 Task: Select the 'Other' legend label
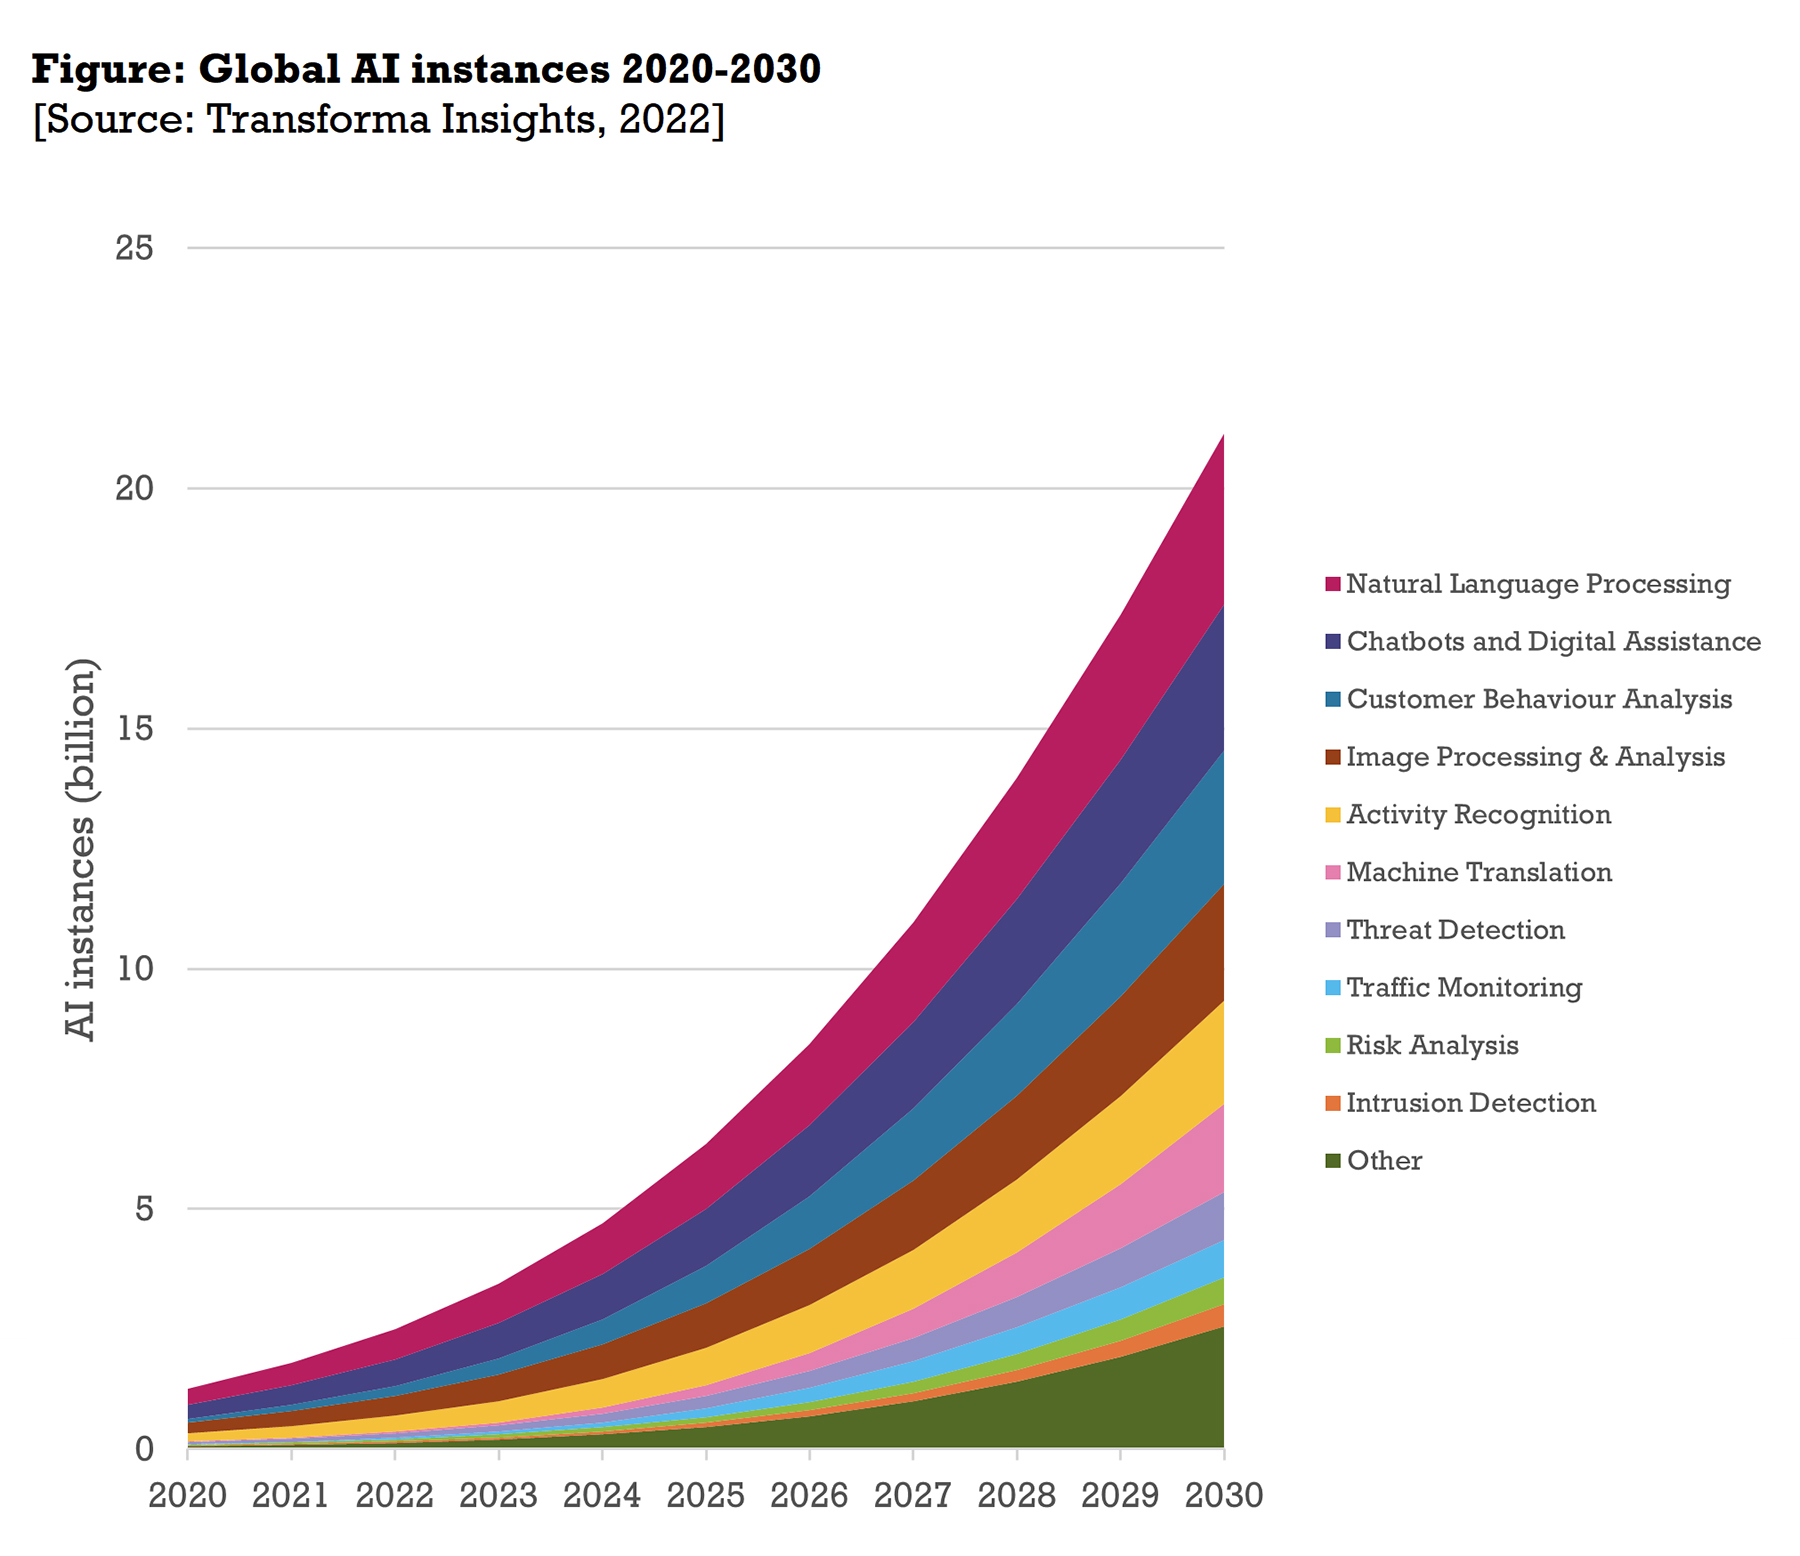click(1384, 1161)
